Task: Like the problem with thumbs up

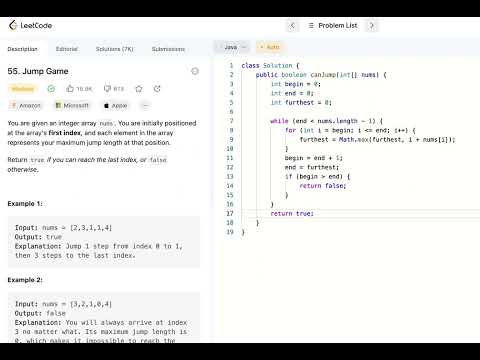Action: [79, 89]
